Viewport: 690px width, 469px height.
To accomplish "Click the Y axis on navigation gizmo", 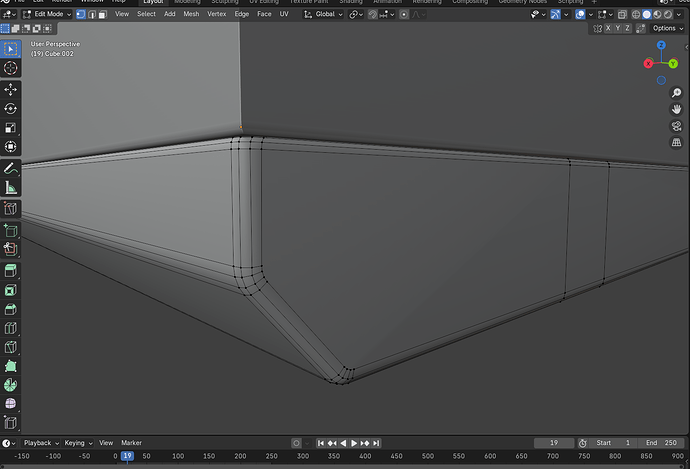I will [673, 64].
